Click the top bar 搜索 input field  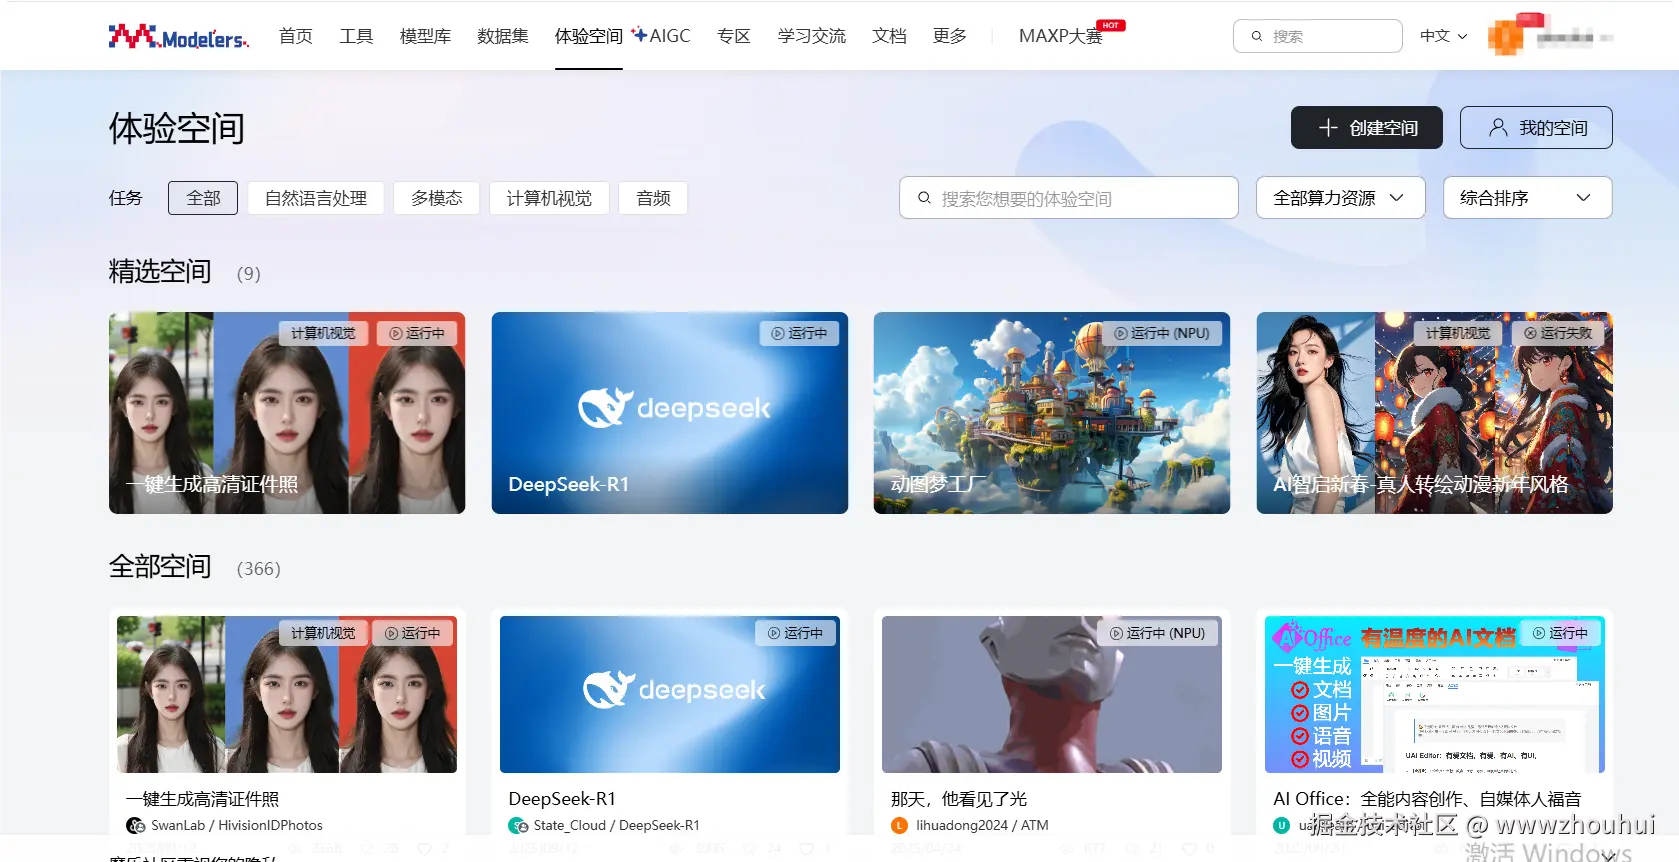point(1318,36)
